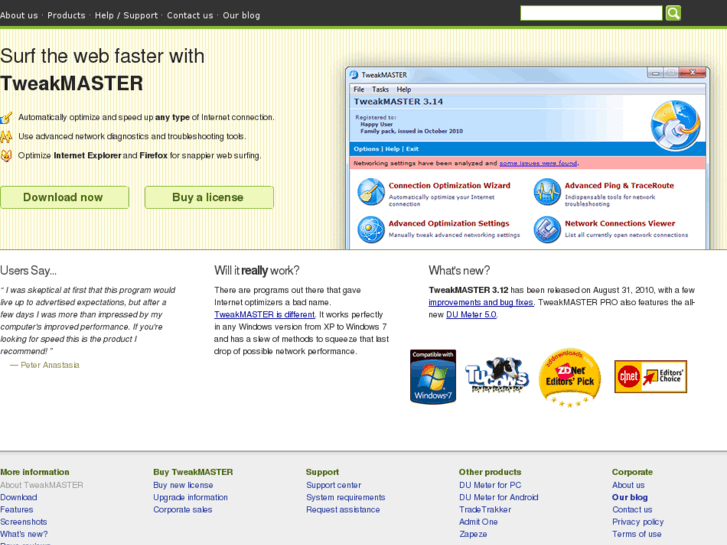Screen dimensions: 727x545
Task: Click Options in the blue bar
Action: tap(366, 149)
